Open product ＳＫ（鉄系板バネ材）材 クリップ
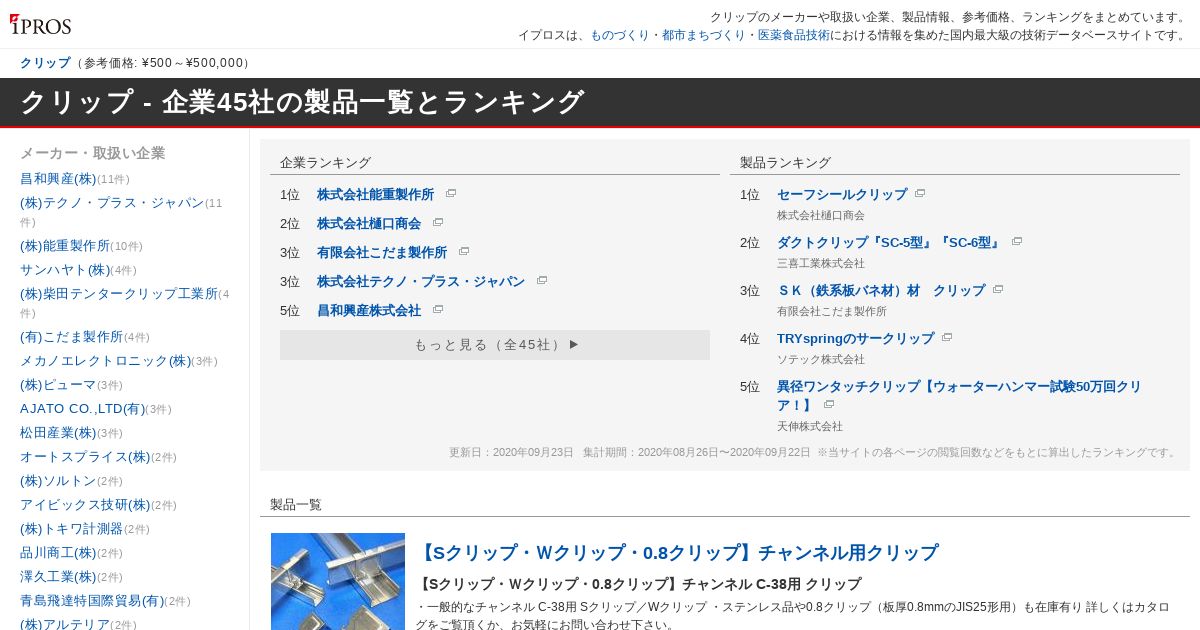This screenshot has height=630, width=1200. click(x=881, y=291)
